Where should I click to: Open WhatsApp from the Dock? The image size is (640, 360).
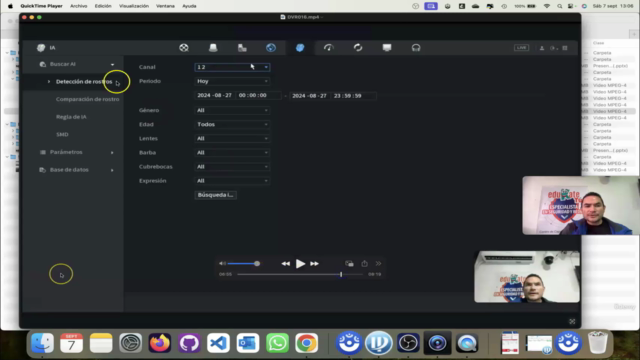tap(277, 343)
